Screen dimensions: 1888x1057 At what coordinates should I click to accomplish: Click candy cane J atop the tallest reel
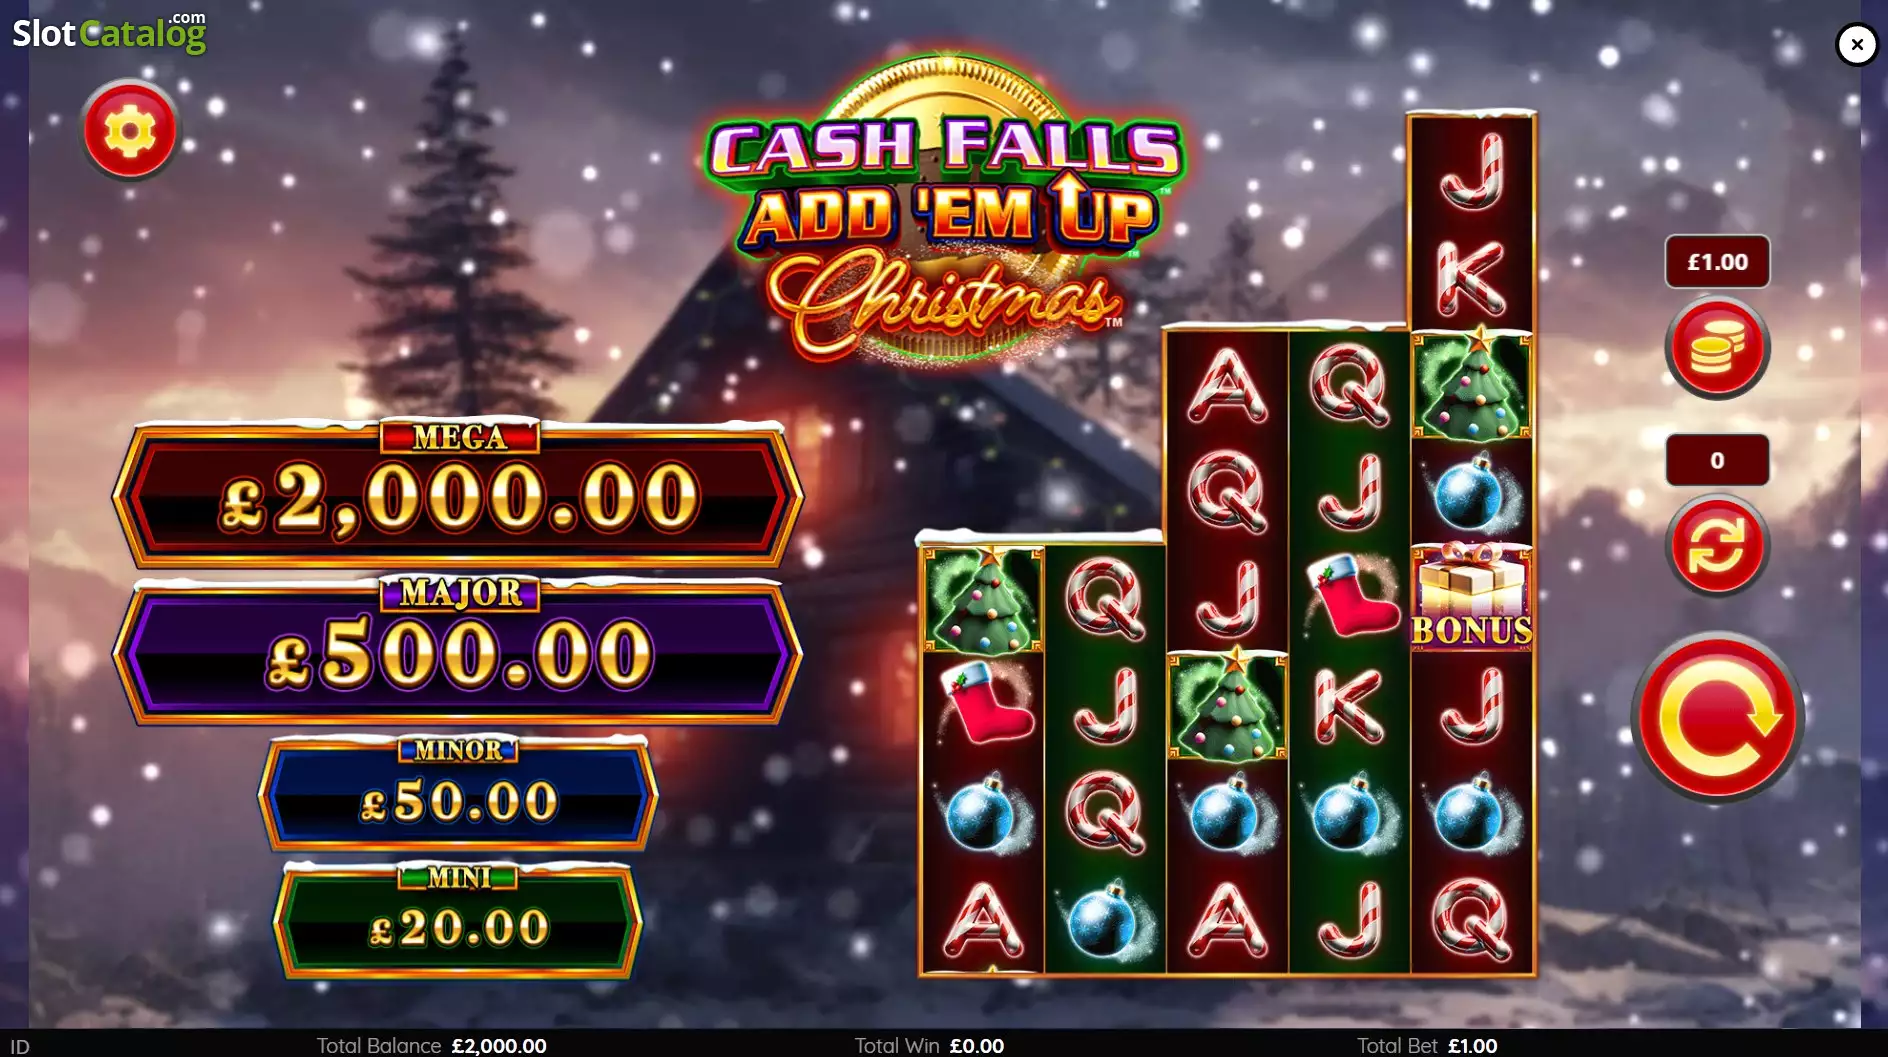[1471, 171]
